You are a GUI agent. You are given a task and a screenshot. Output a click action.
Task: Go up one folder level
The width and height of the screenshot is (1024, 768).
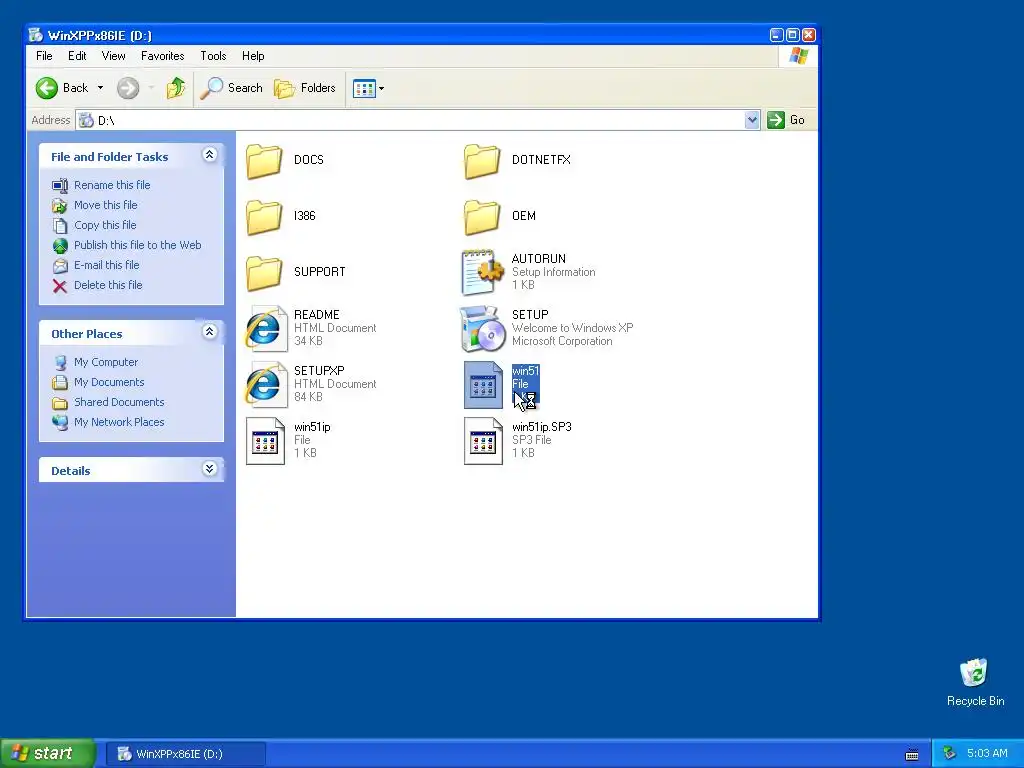(x=176, y=88)
